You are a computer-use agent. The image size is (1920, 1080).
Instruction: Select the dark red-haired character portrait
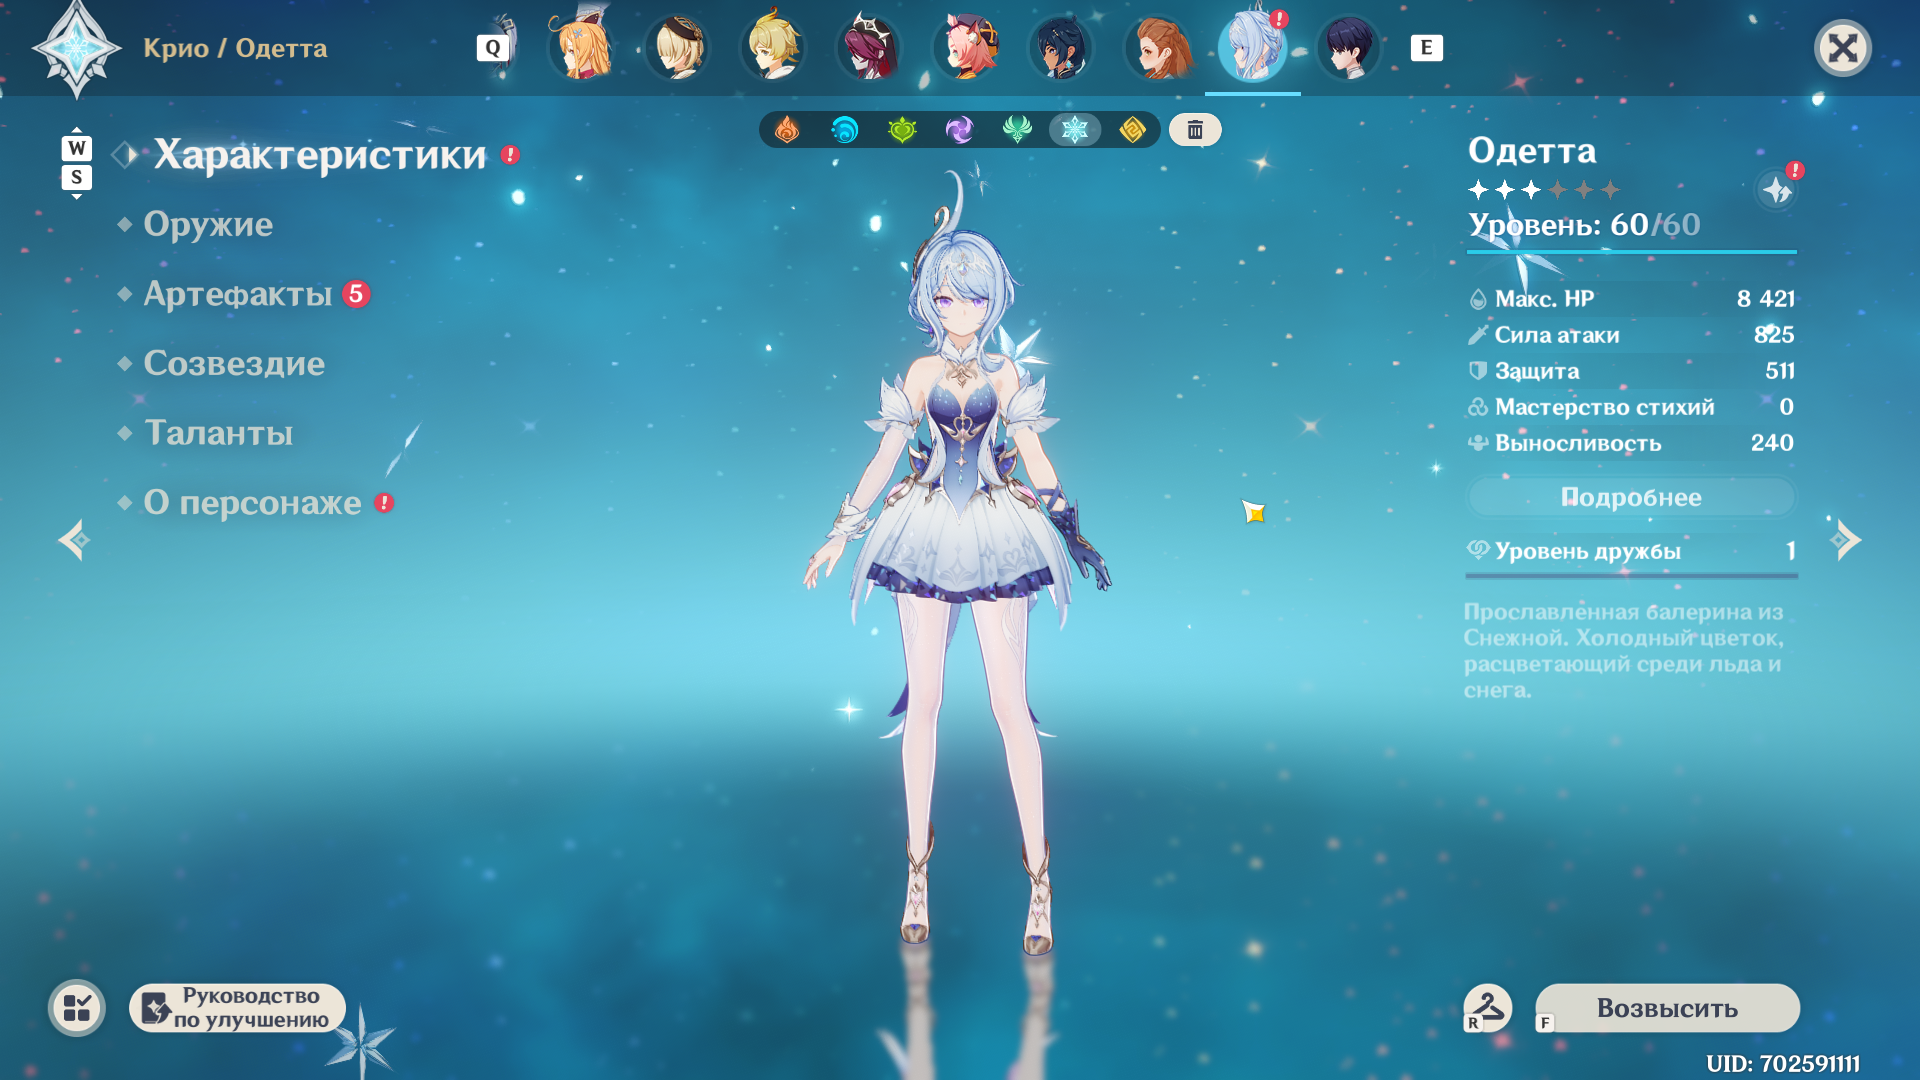(x=869, y=47)
